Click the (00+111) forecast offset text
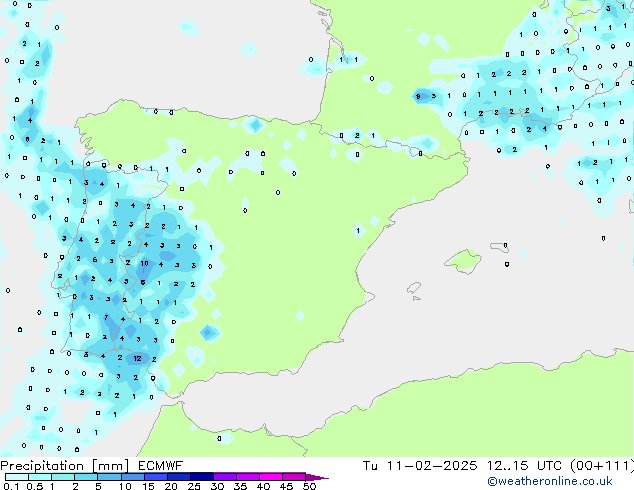Viewport: 634px width, 490px height. click(x=600, y=466)
